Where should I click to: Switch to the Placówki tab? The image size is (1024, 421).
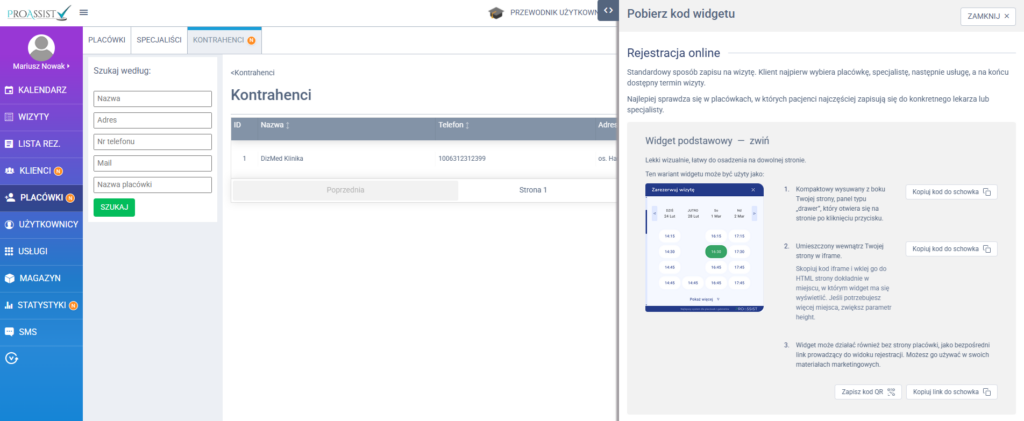pos(107,40)
